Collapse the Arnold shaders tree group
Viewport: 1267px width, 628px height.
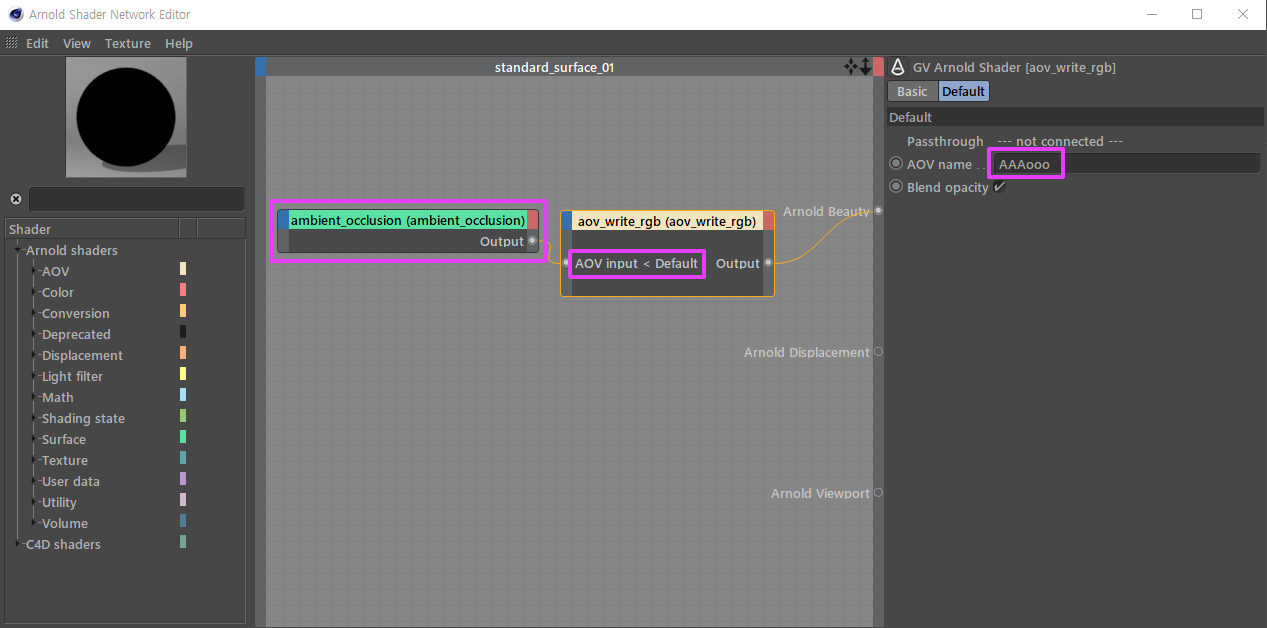pyautogui.click(x=20, y=250)
